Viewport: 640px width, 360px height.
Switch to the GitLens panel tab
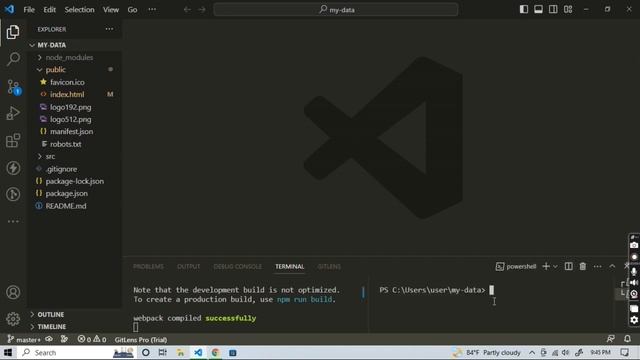329,267
